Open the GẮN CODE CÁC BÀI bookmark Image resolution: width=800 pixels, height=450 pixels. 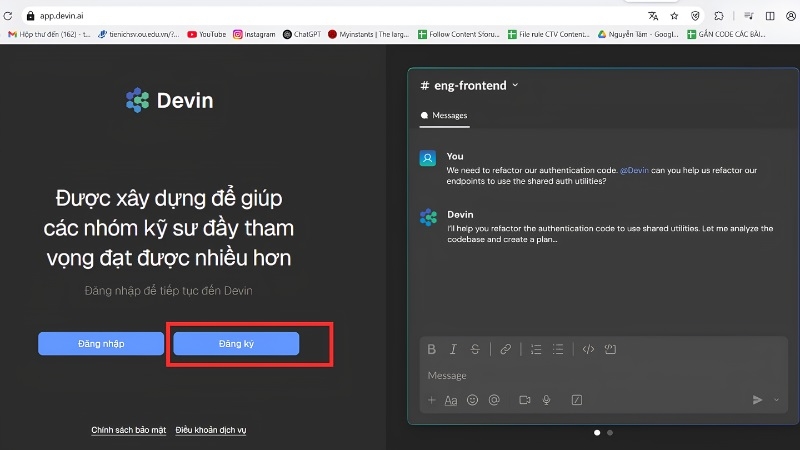(x=727, y=34)
